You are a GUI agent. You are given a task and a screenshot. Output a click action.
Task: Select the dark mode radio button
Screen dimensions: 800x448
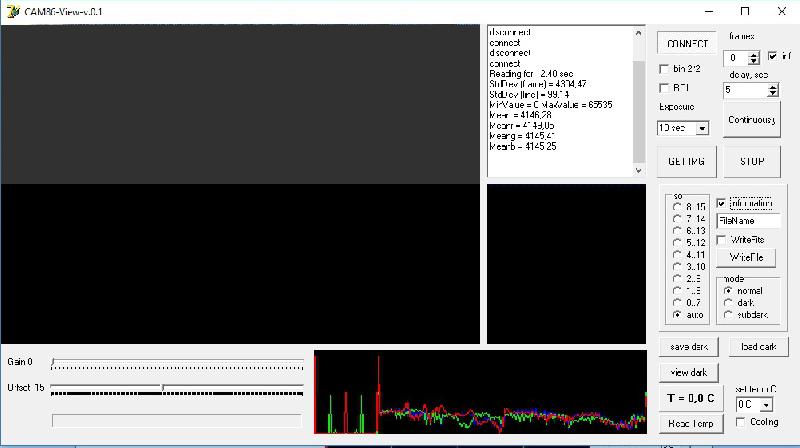(x=728, y=303)
